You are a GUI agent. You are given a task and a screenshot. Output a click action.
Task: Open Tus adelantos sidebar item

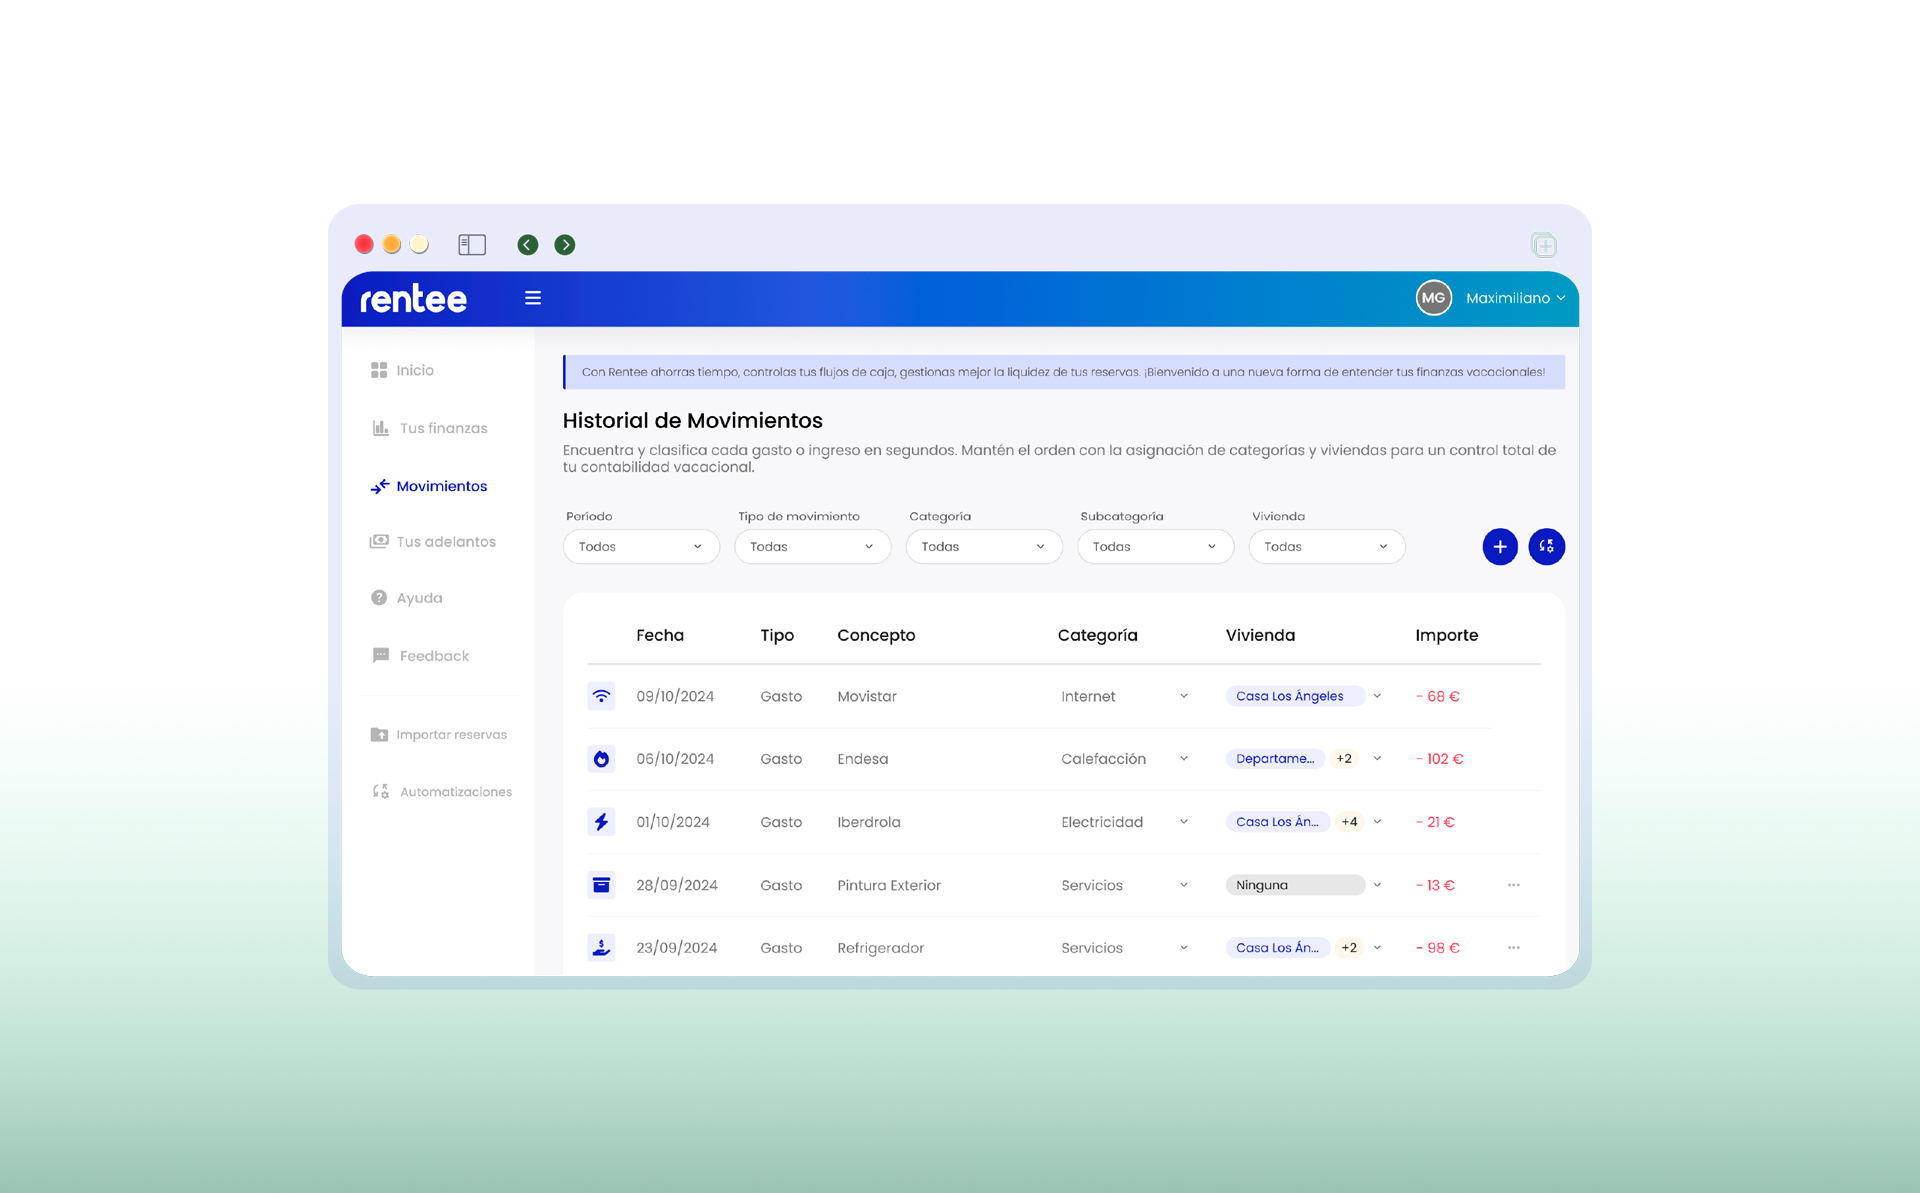(x=445, y=542)
